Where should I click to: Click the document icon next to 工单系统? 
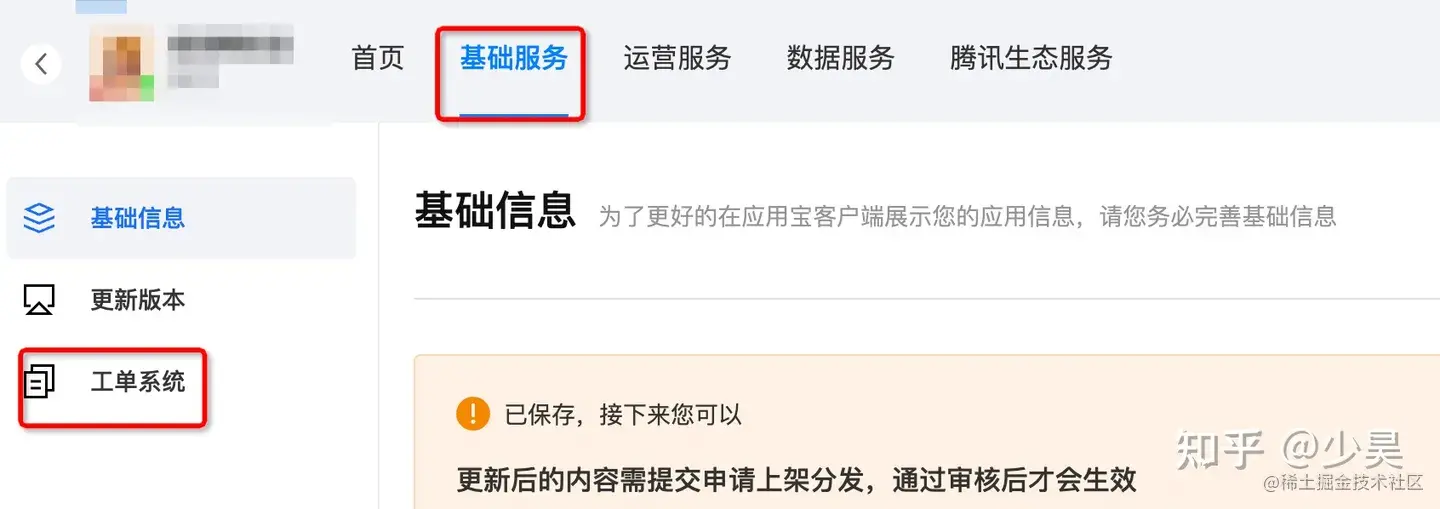(x=40, y=381)
